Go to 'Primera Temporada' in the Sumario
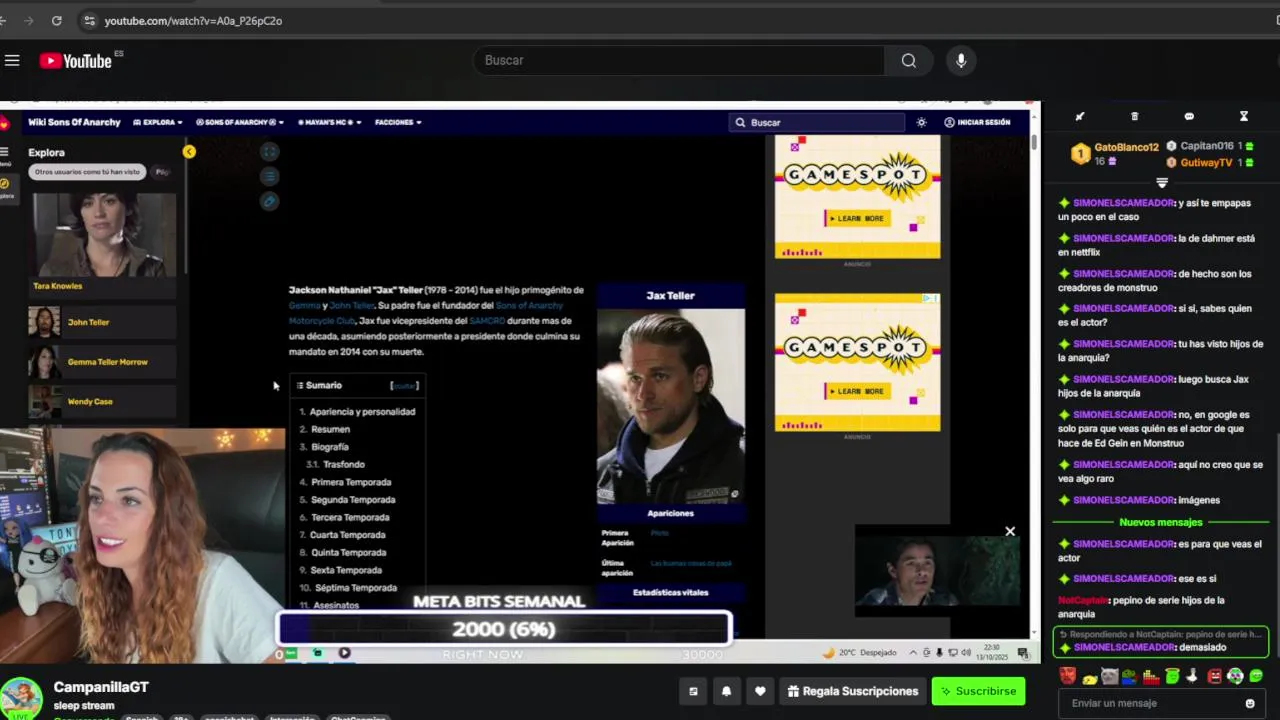Screen dimensions: 1280x720 tap(351, 482)
